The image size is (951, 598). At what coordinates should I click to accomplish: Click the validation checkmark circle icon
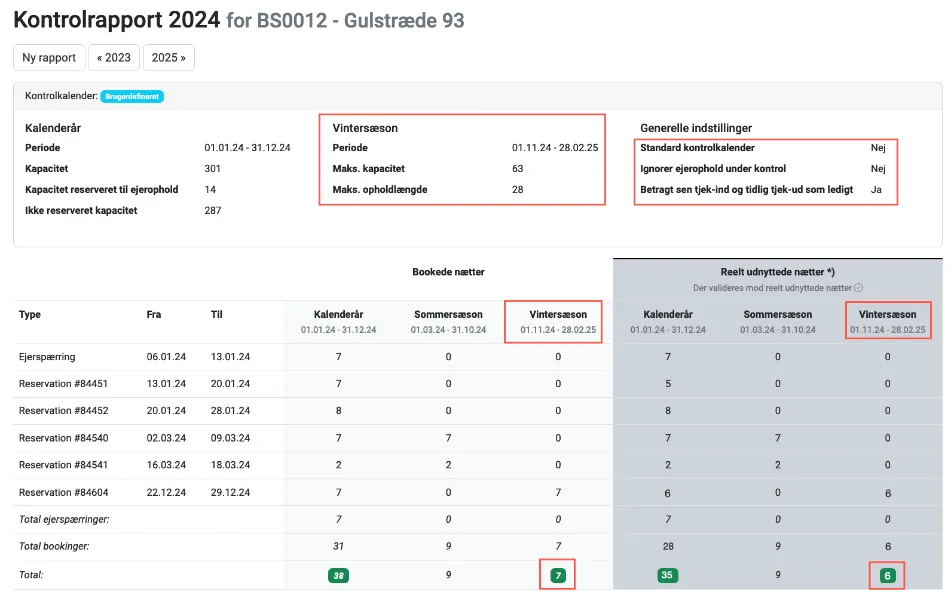click(859, 288)
